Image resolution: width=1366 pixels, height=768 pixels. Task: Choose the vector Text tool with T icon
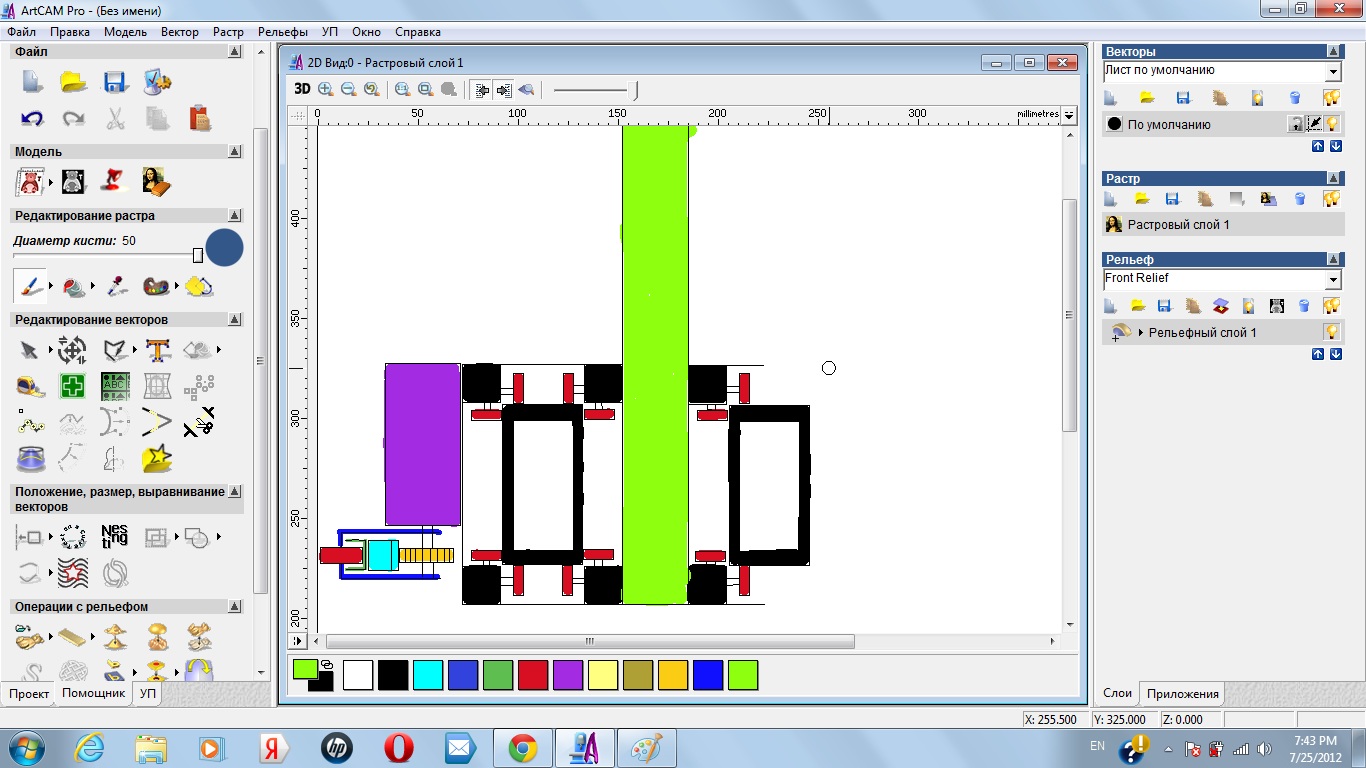[157, 350]
